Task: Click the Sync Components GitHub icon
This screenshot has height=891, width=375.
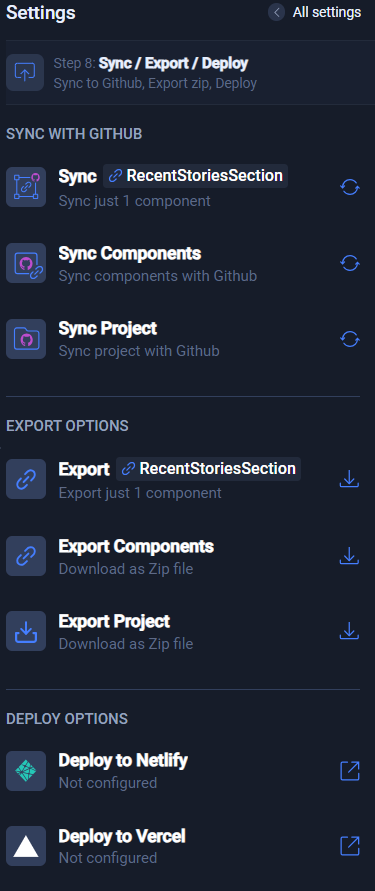Action: click(x=26, y=263)
